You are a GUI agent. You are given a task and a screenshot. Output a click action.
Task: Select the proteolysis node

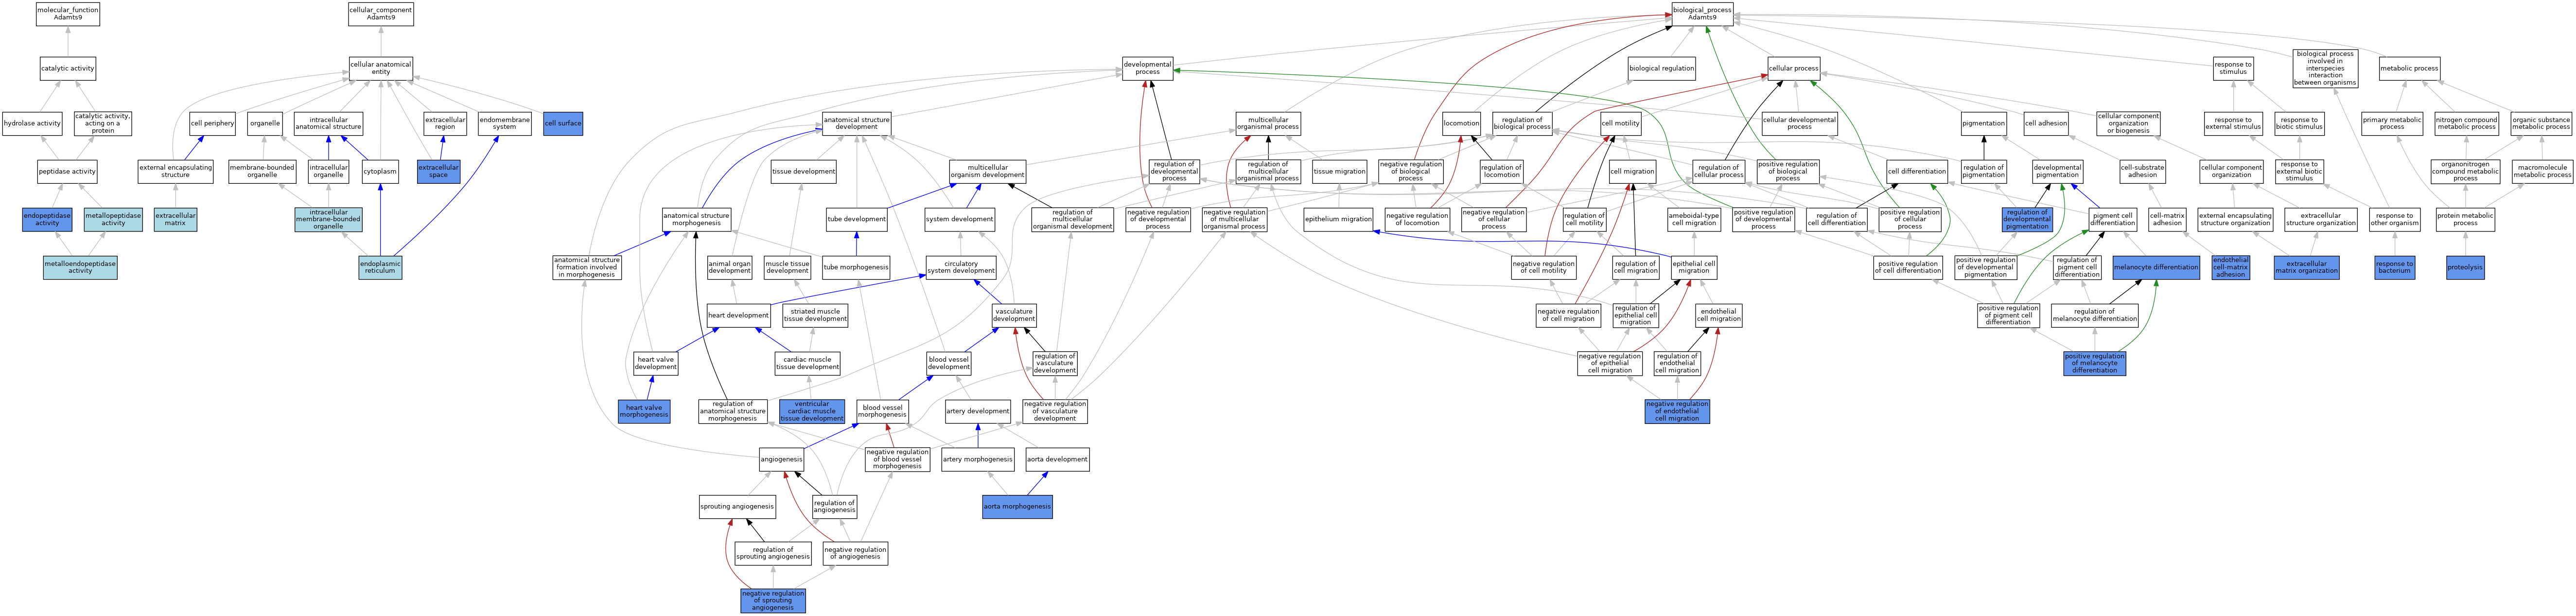tap(2465, 267)
